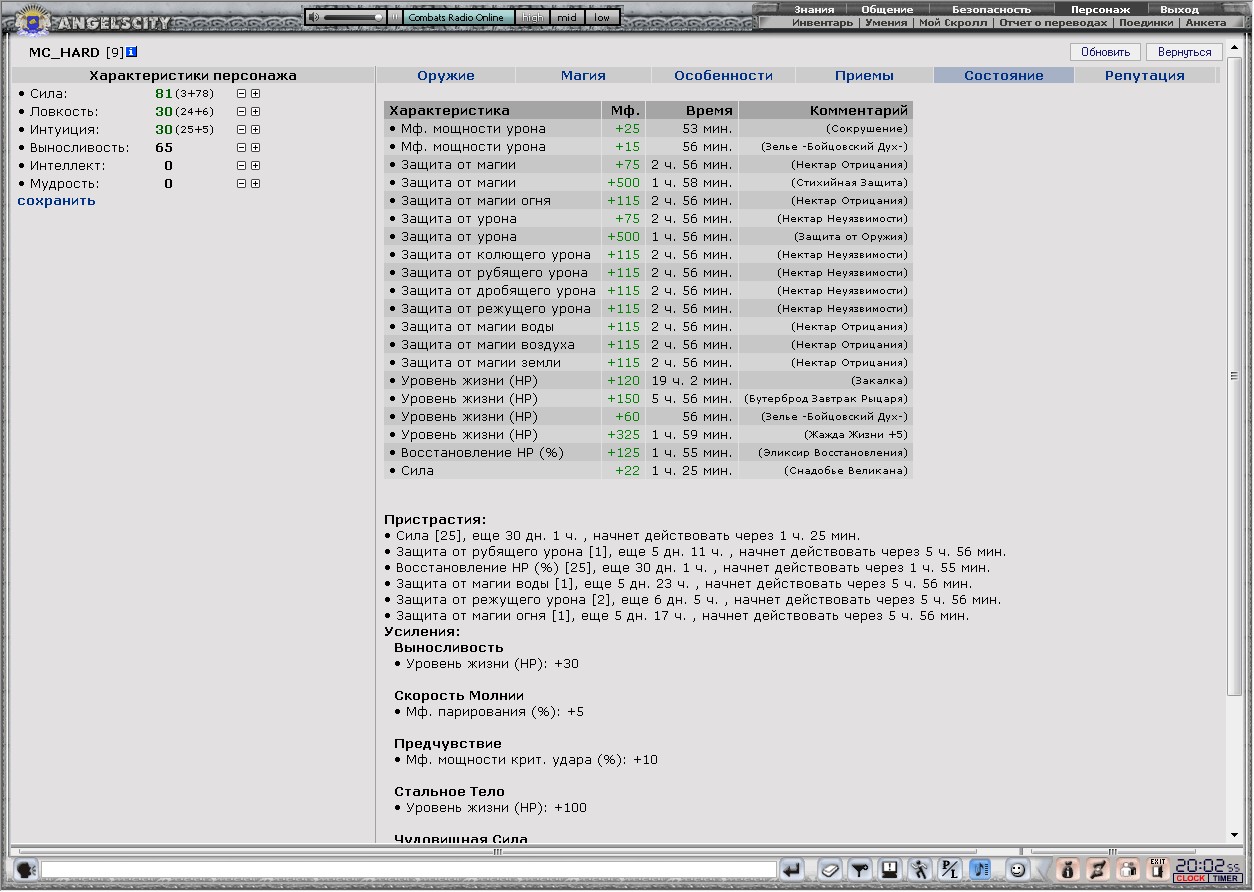Click the MC_HARD info icon
This screenshot has width=1254, height=892.
pos(132,52)
